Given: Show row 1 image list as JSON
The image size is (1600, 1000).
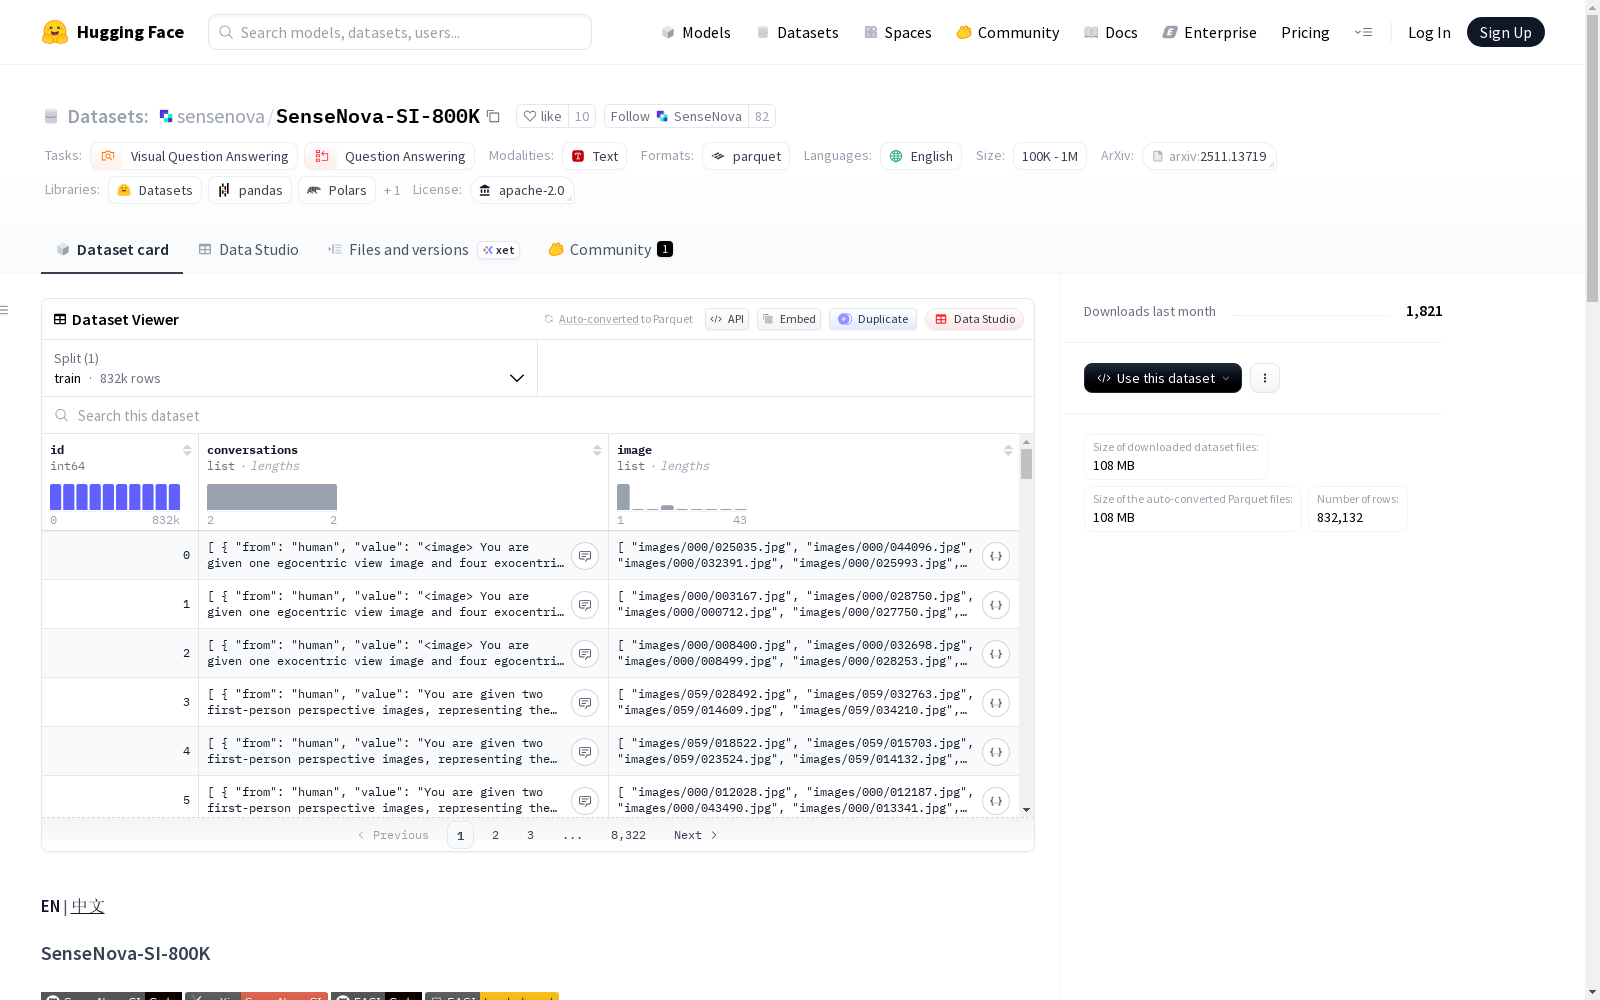Looking at the screenshot, I should click(x=996, y=605).
